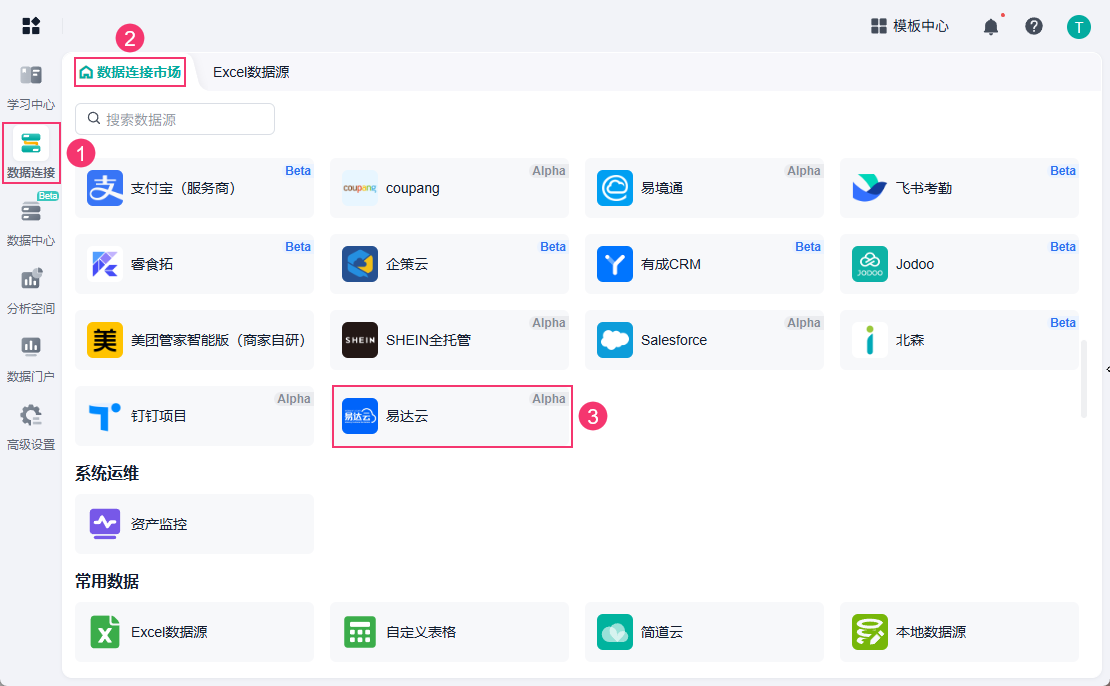
Task: Go to 学习中心 in sidebar
Action: (31, 88)
